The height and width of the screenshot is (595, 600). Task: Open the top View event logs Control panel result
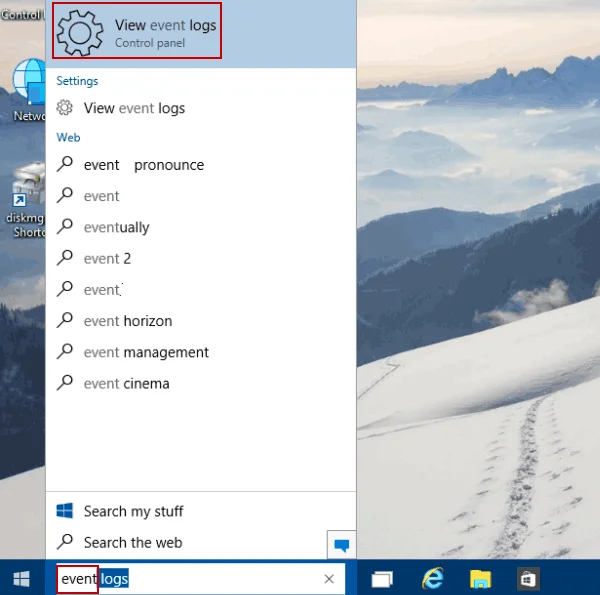(201, 34)
